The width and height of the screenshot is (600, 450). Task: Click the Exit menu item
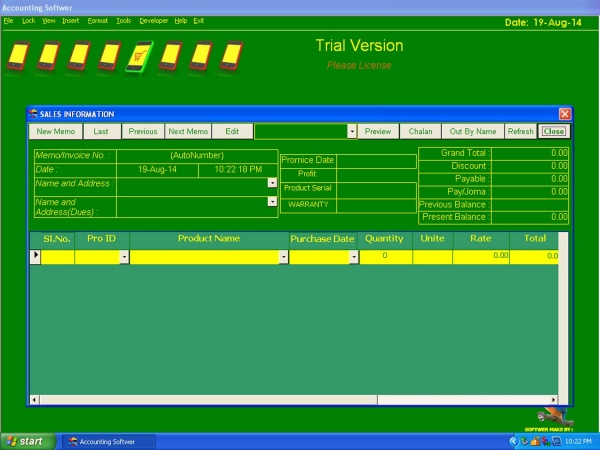pos(198,21)
